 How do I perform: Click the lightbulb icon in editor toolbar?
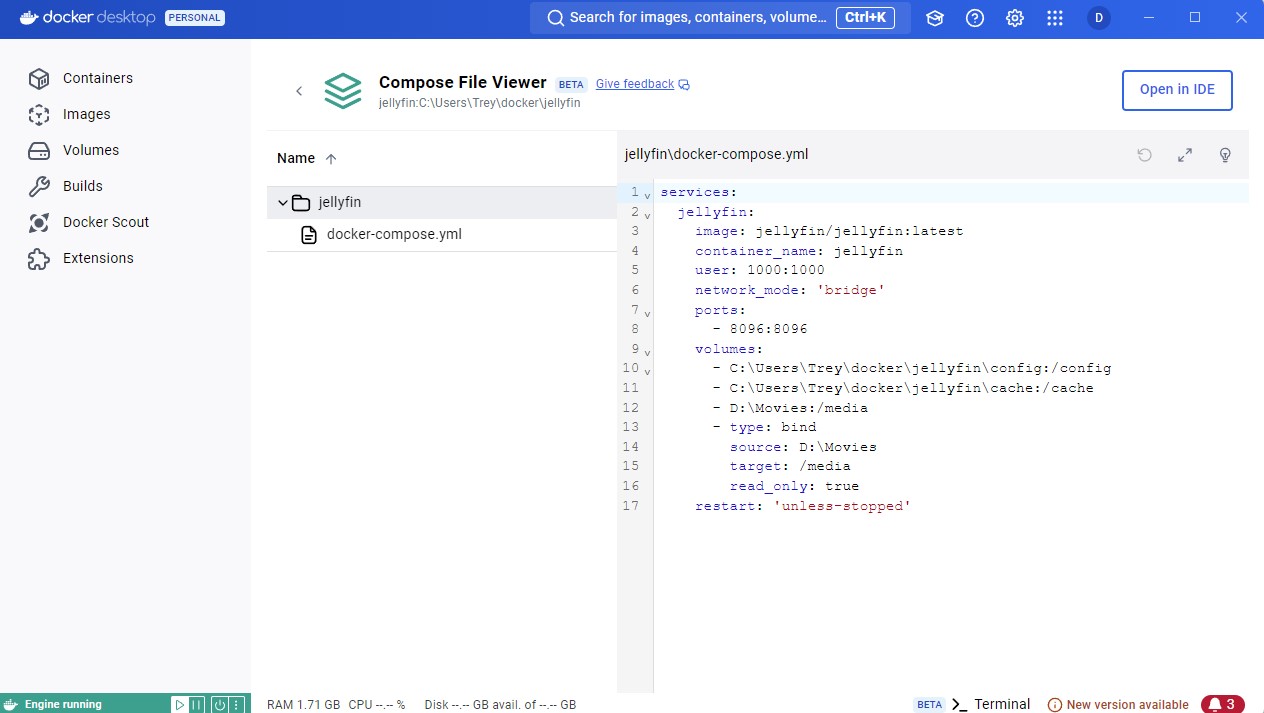(1224, 155)
